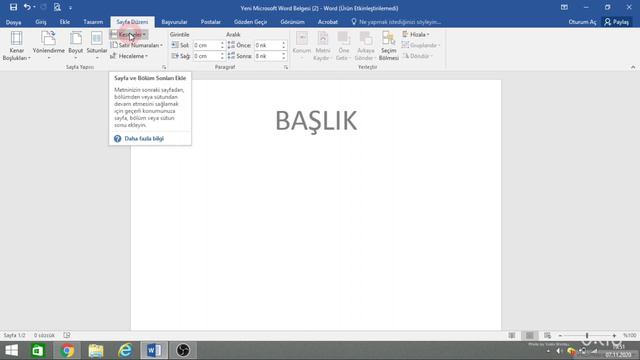Open Kenar Boşlukları margins menu

(x=17, y=46)
